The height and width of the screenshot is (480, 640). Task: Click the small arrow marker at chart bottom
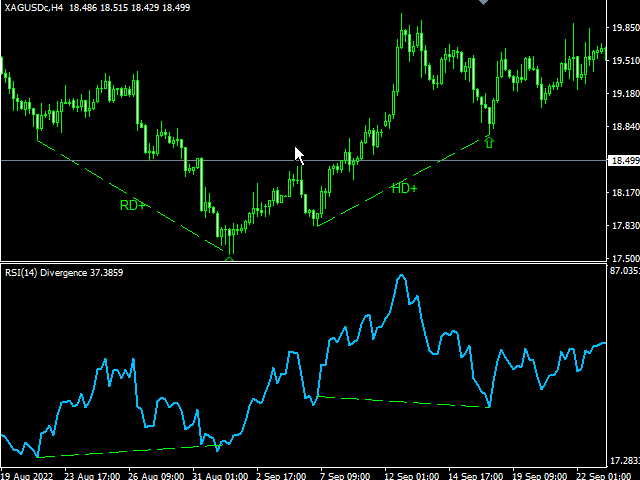pyautogui.click(x=230, y=259)
